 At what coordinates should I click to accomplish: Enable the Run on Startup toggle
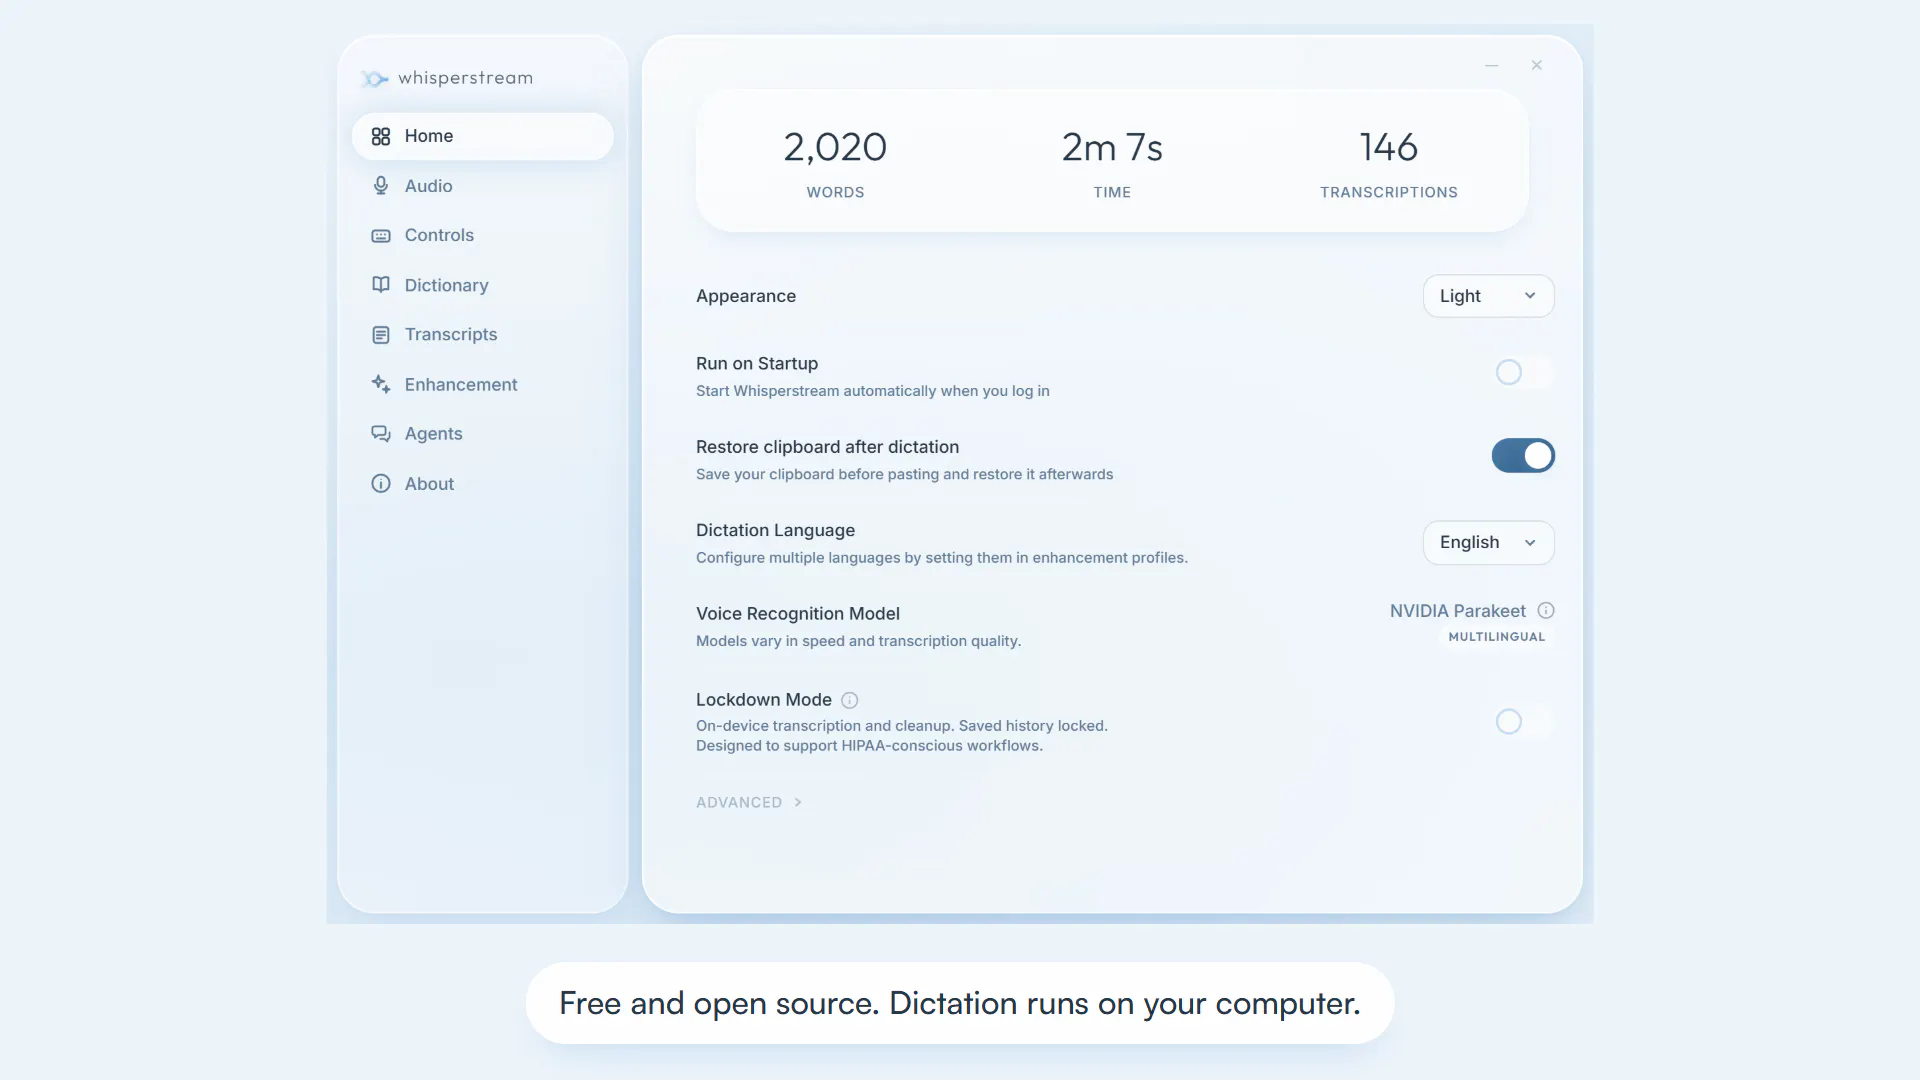pos(1523,373)
